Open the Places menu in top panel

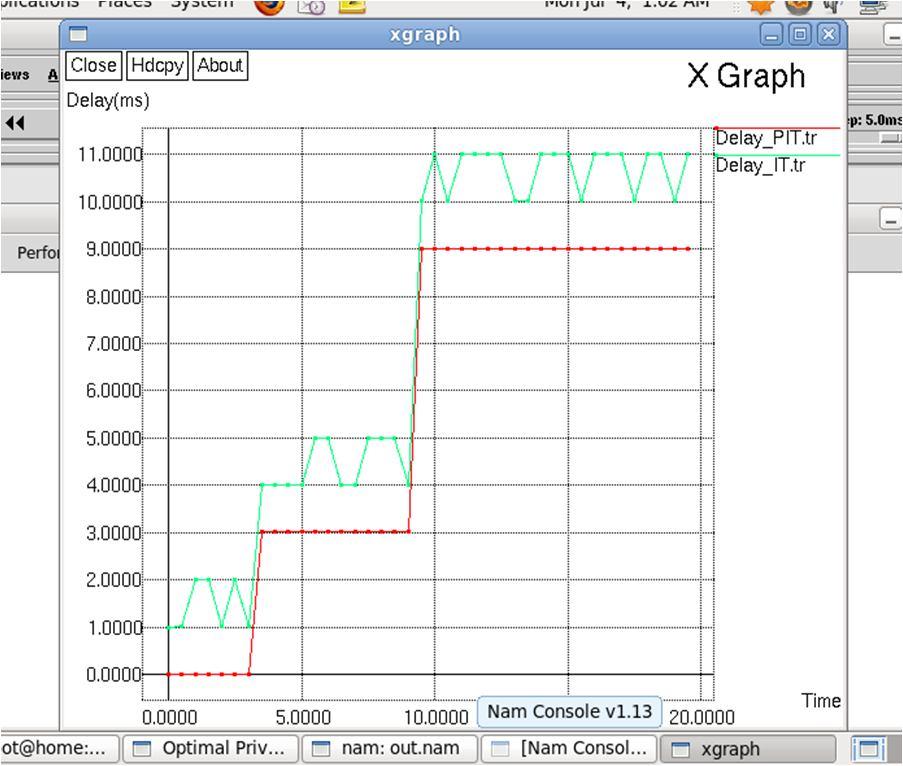(124, 4)
